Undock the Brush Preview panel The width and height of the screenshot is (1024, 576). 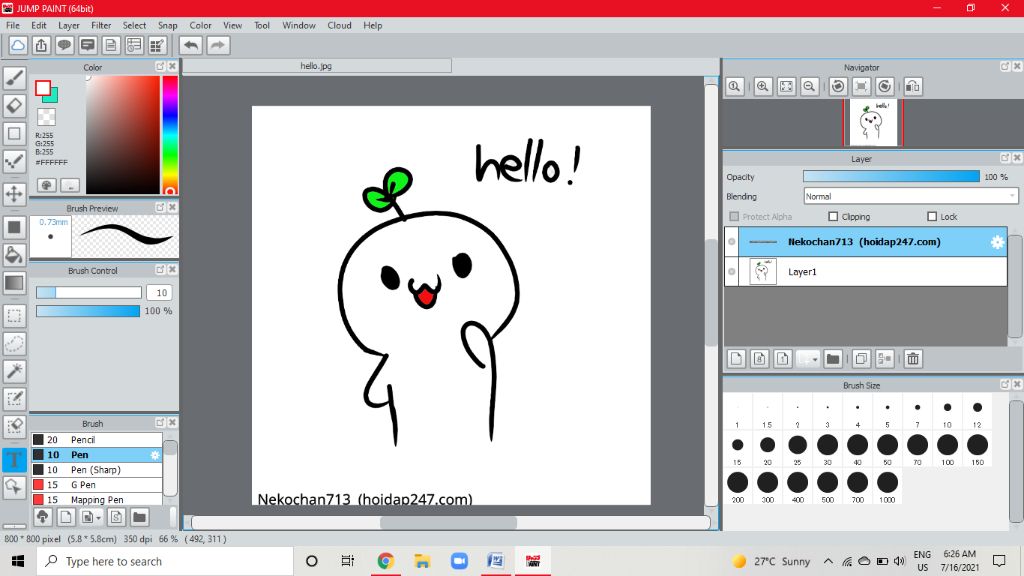(160, 207)
